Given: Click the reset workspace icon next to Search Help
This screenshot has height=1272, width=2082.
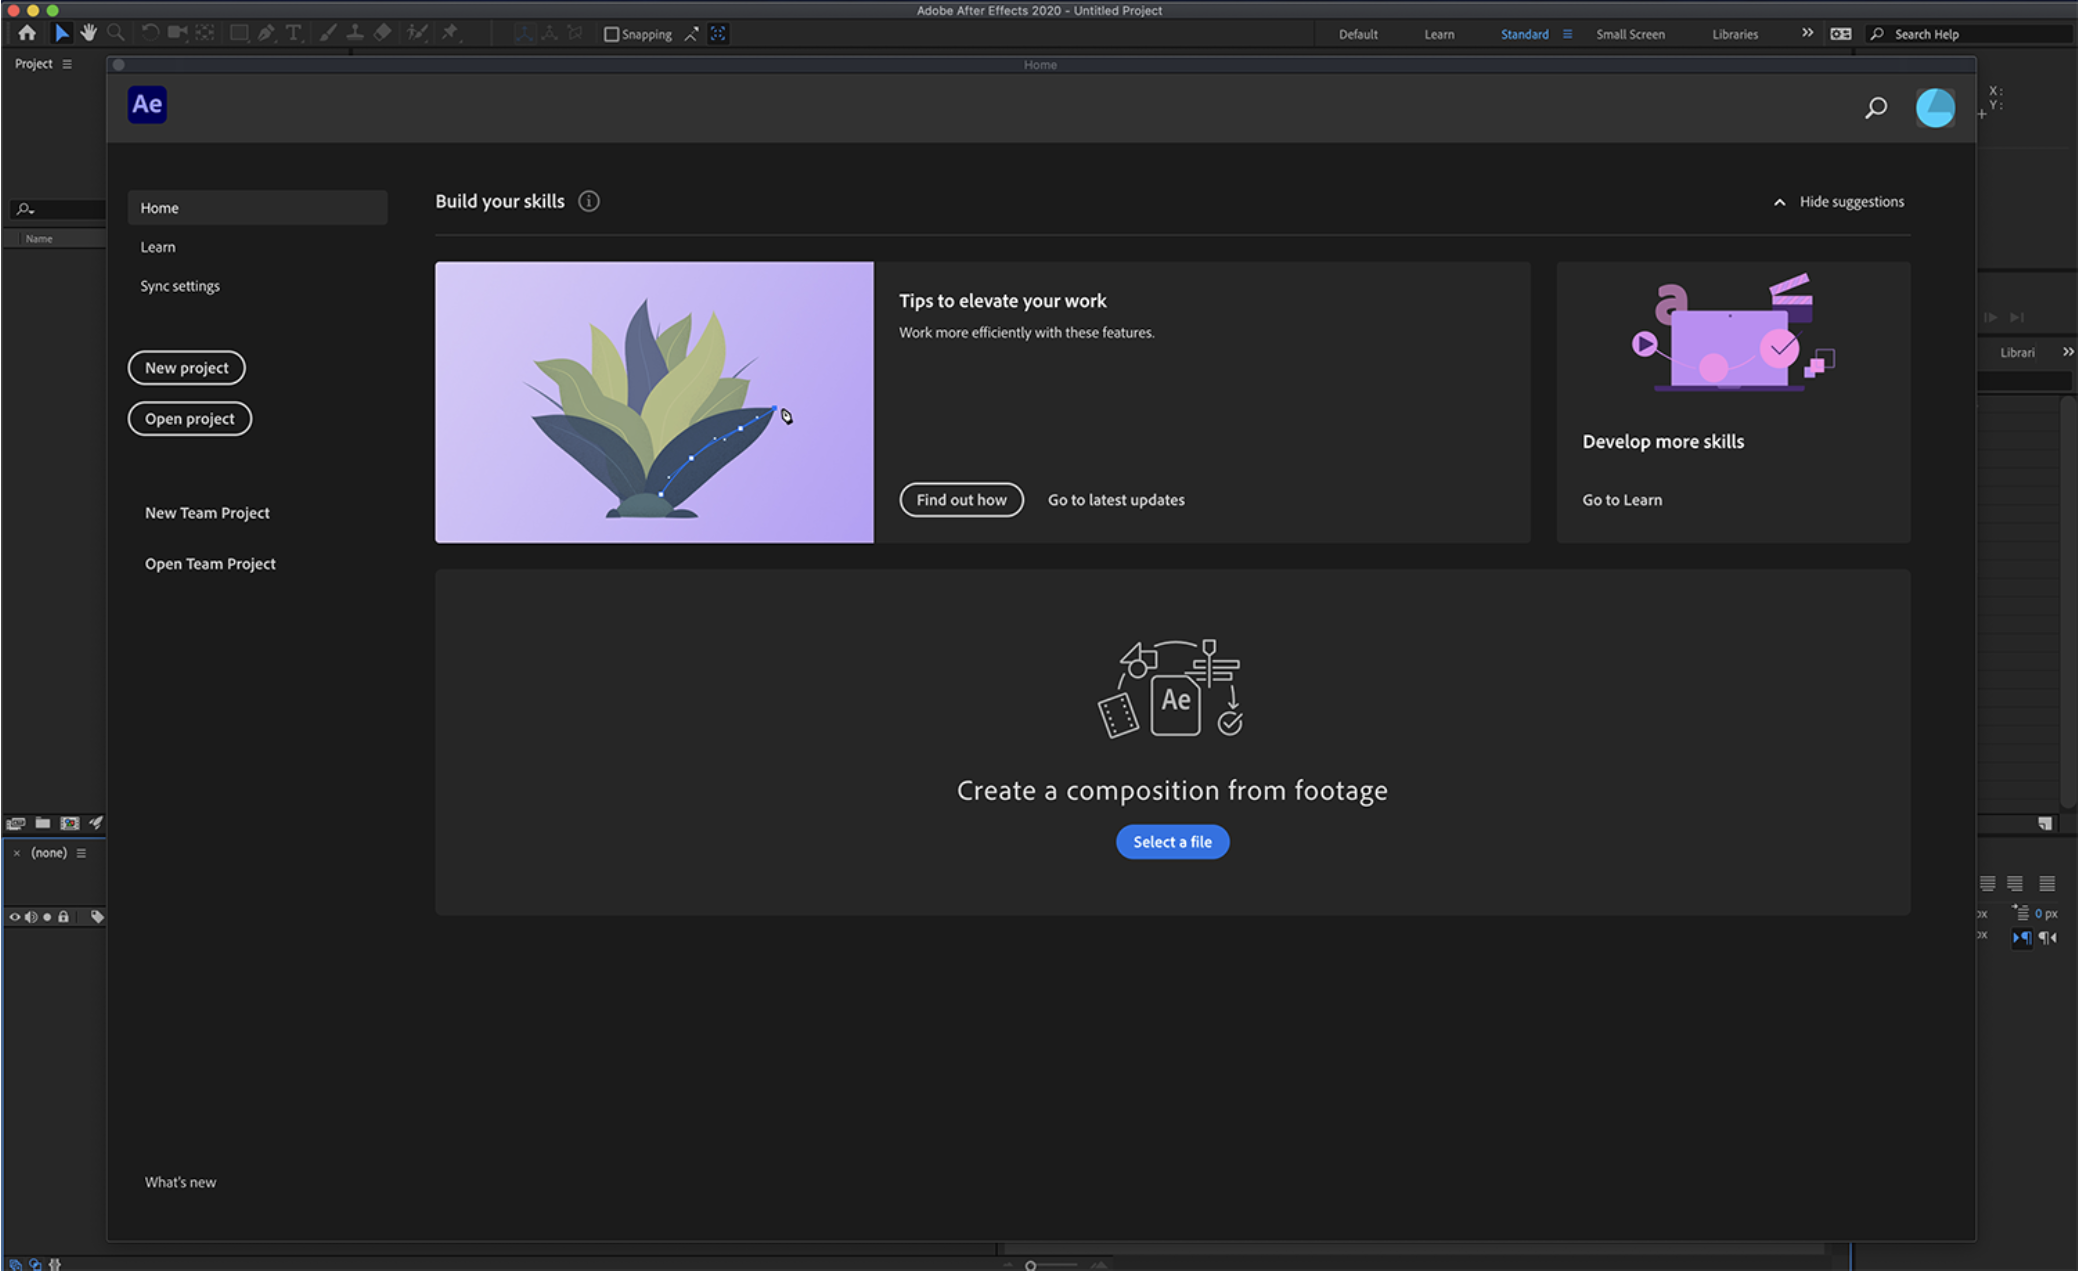Looking at the screenshot, I should pos(1841,34).
